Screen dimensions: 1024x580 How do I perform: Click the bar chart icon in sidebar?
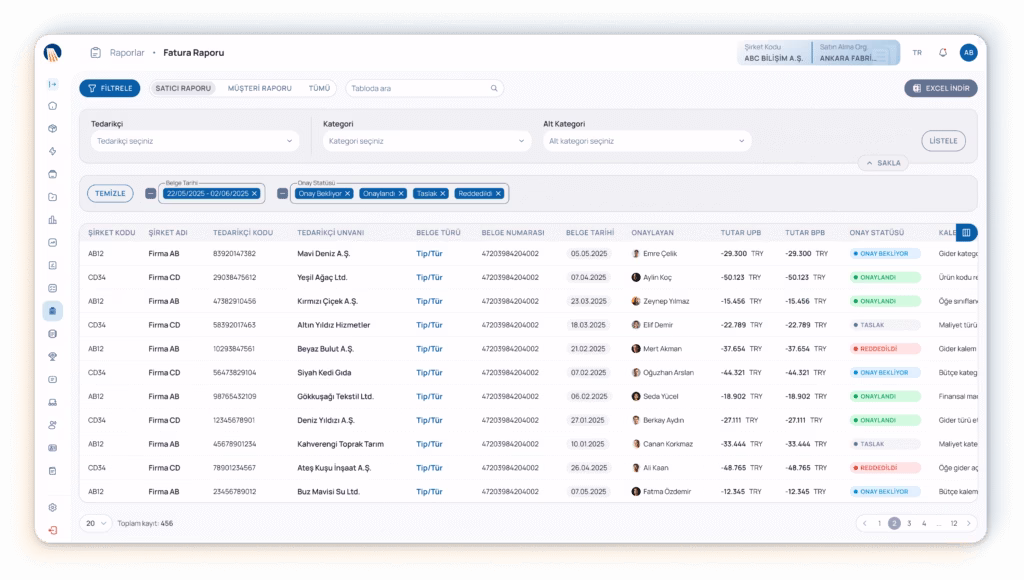coord(53,220)
